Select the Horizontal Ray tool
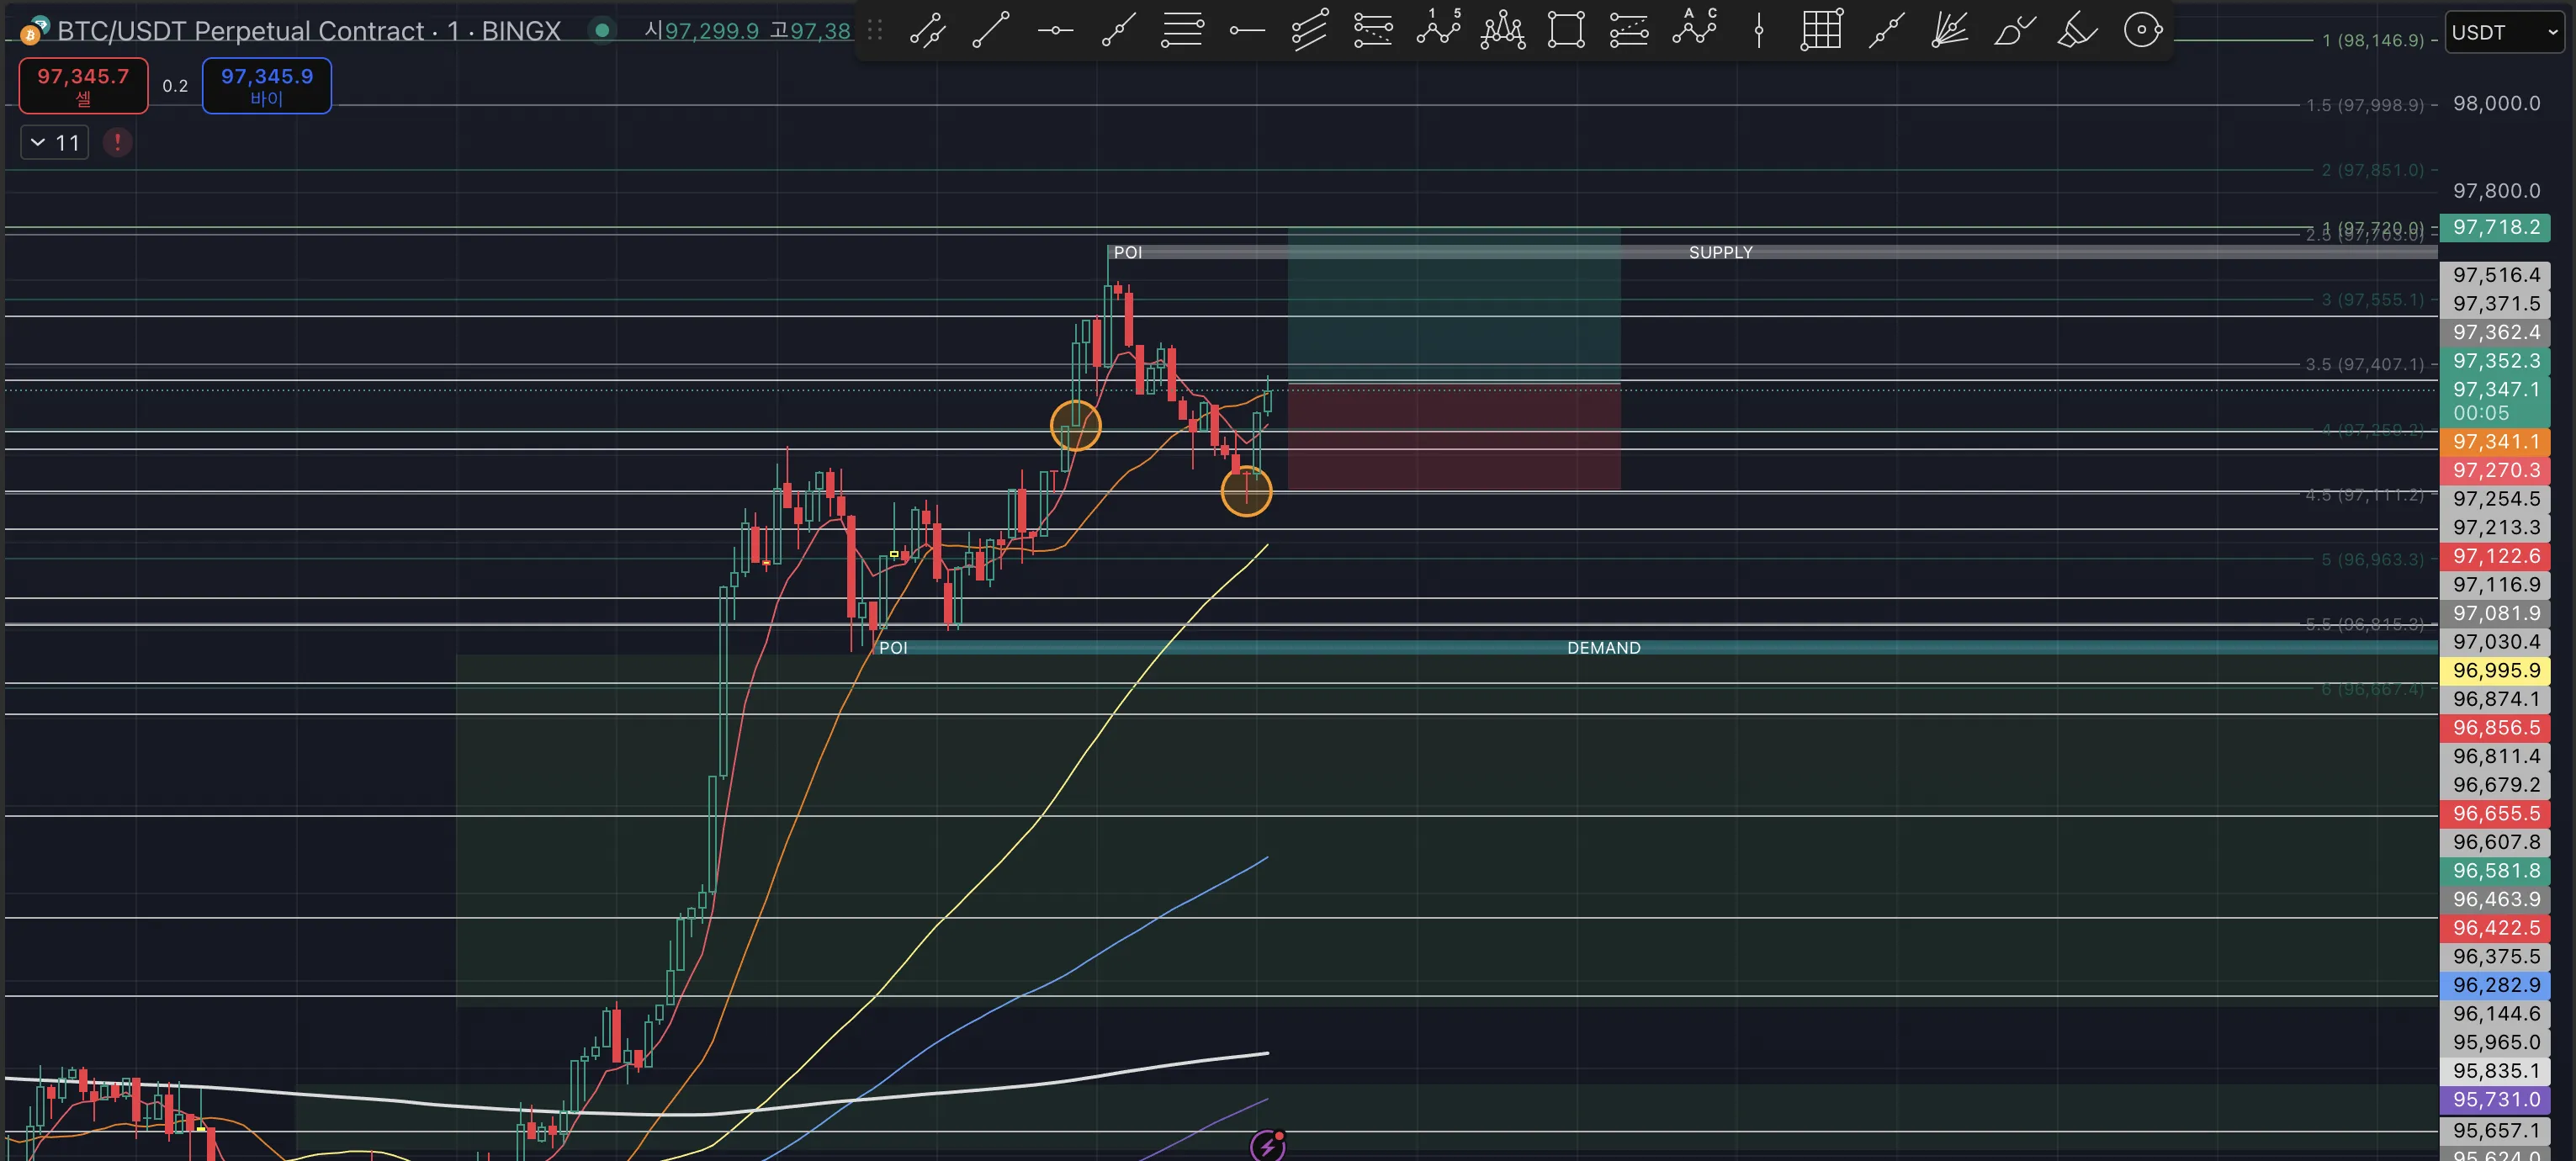 point(1246,31)
